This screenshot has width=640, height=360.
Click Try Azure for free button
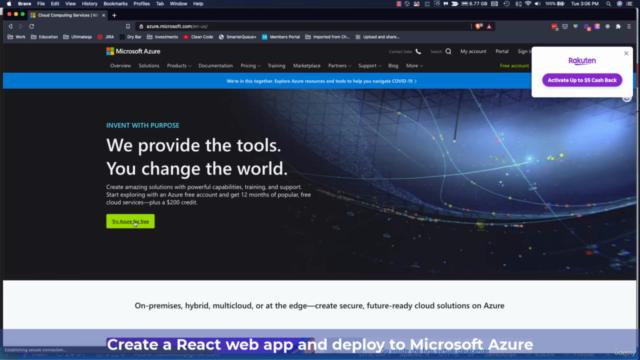(x=131, y=221)
